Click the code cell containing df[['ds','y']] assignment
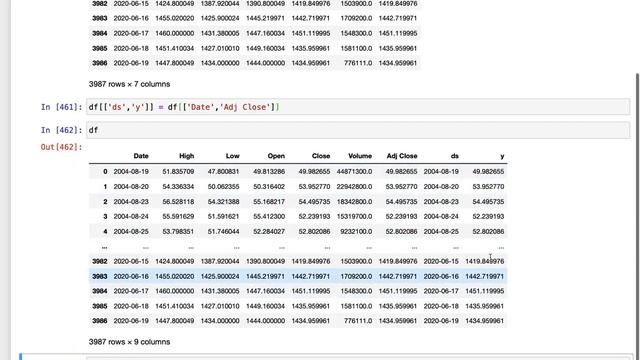Image resolution: width=640 pixels, height=360 pixels. click(358, 107)
